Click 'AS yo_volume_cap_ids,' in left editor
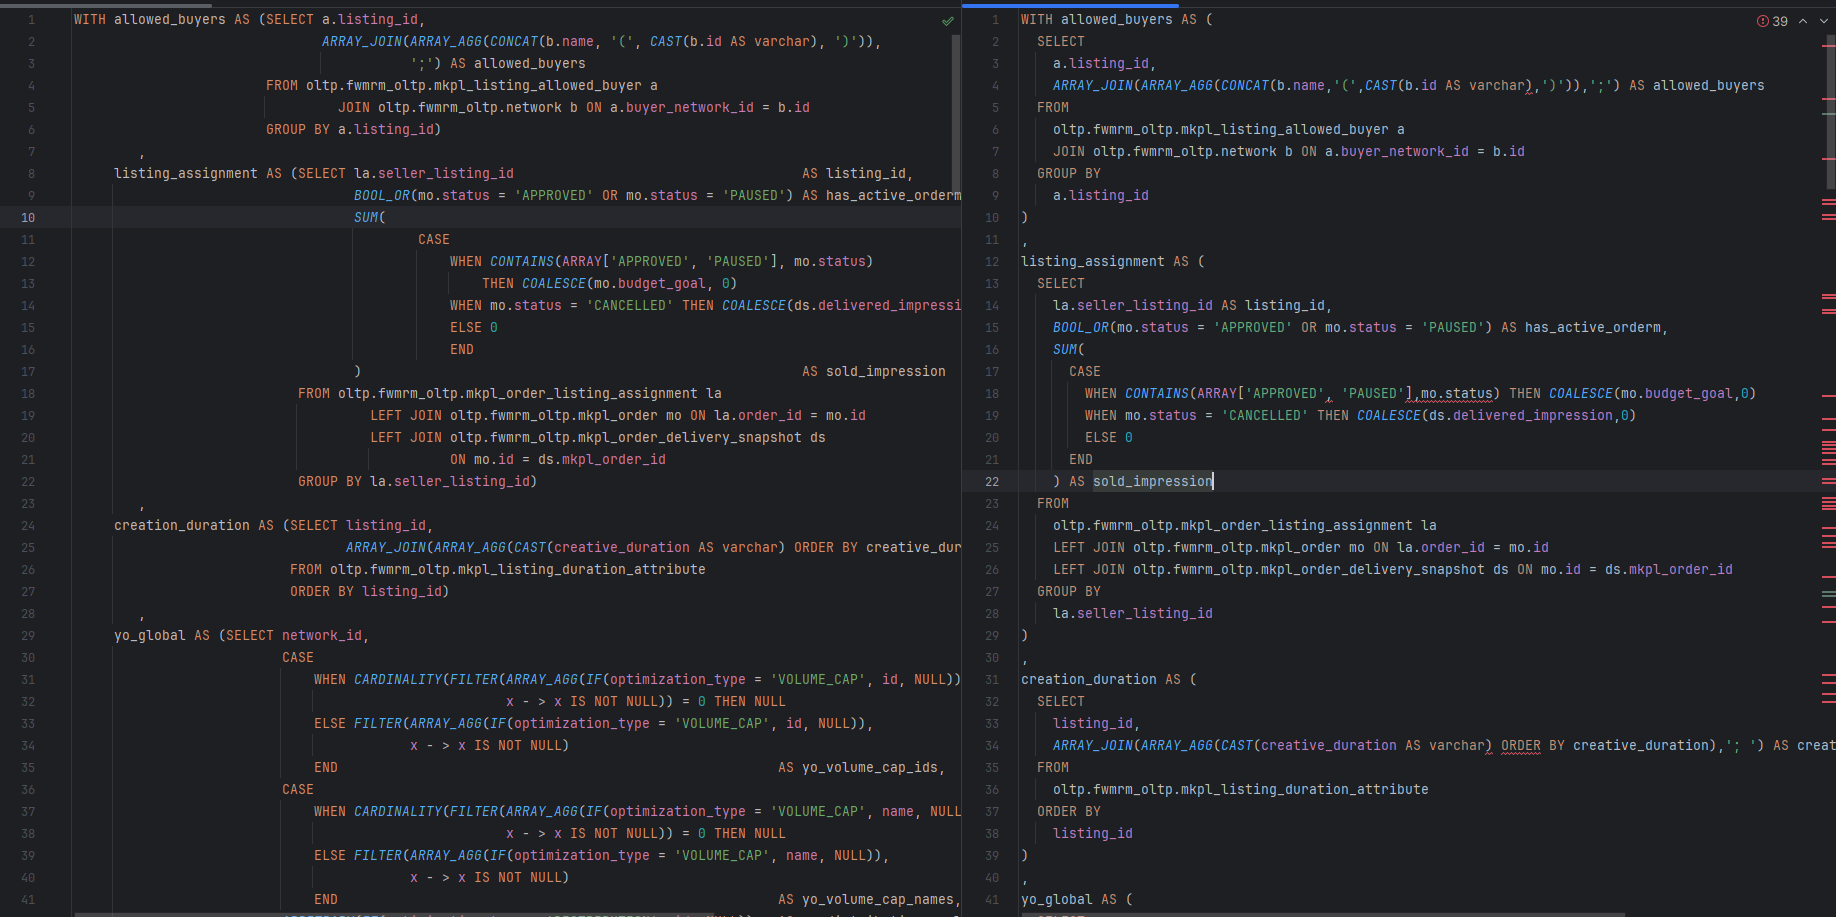Image resolution: width=1836 pixels, height=917 pixels. 862,767
